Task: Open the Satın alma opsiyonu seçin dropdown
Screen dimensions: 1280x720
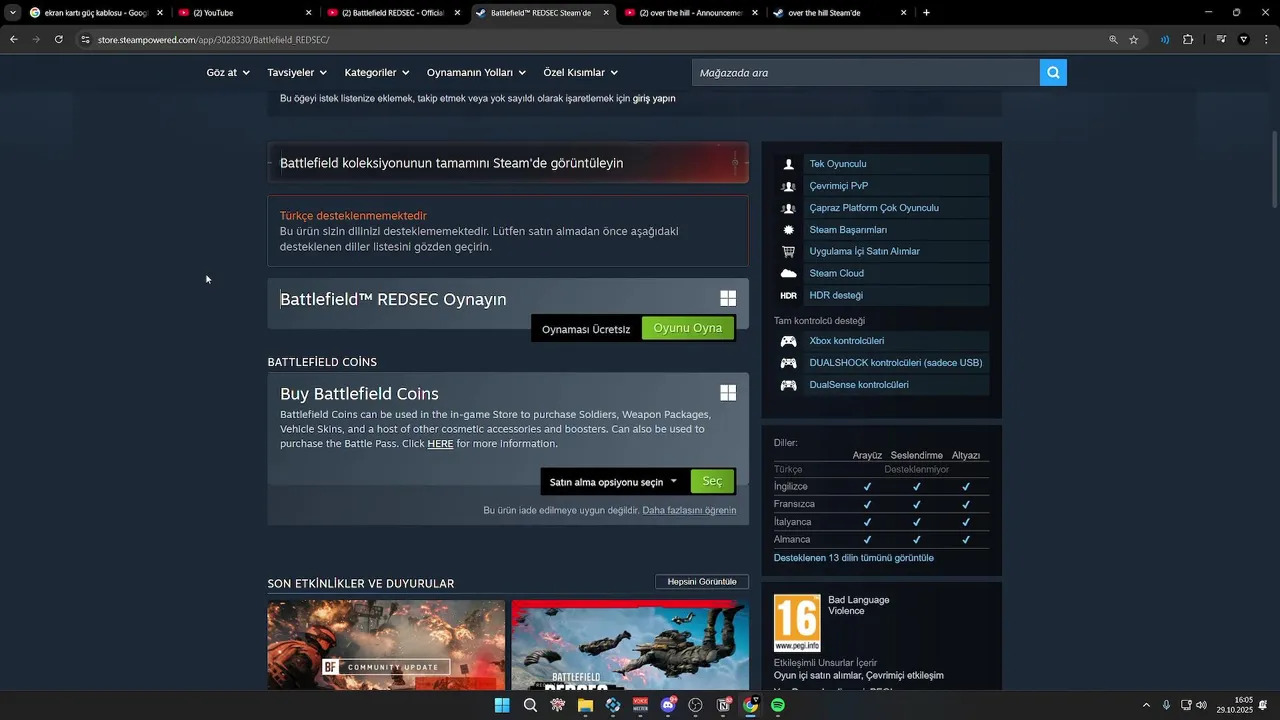Action: (613, 482)
